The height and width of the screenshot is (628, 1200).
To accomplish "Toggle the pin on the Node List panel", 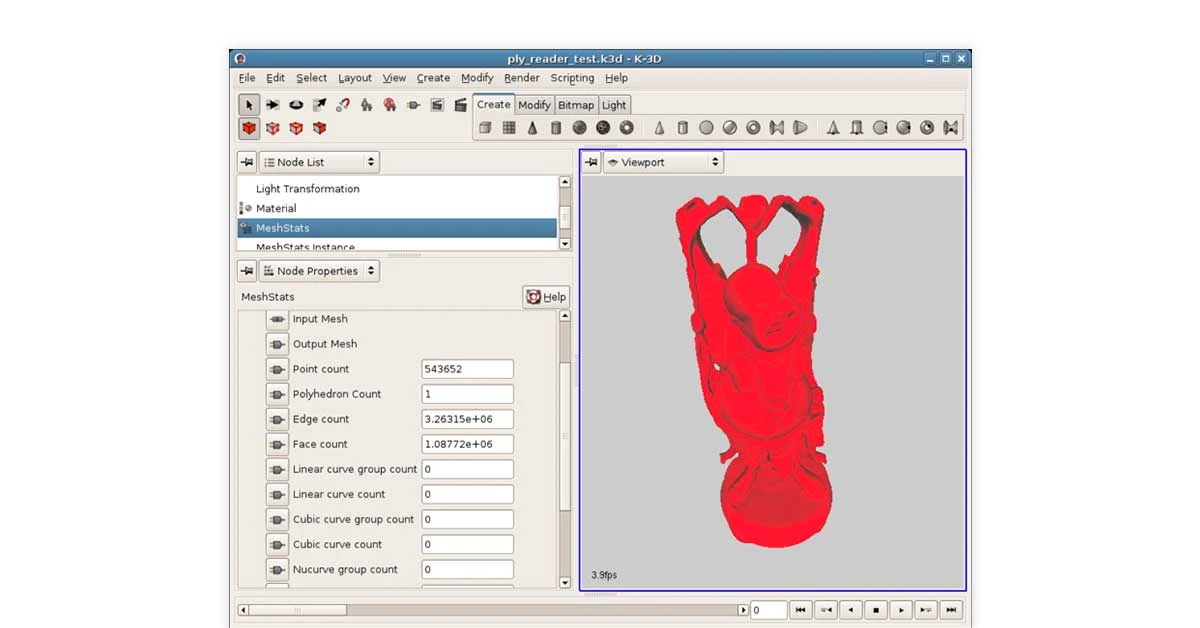I will point(246,161).
